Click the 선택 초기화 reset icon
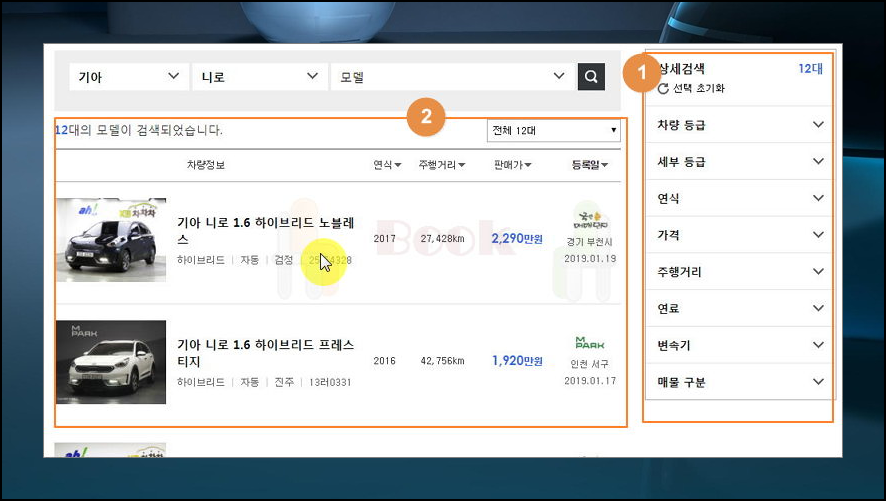The width and height of the screenshot is (886, 501). click(663, 88)
